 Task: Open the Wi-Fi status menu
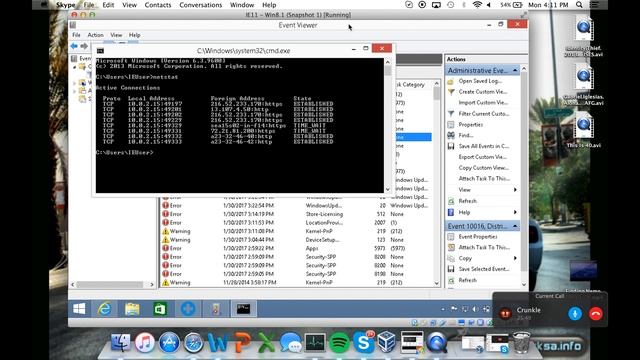click(477, 5)
